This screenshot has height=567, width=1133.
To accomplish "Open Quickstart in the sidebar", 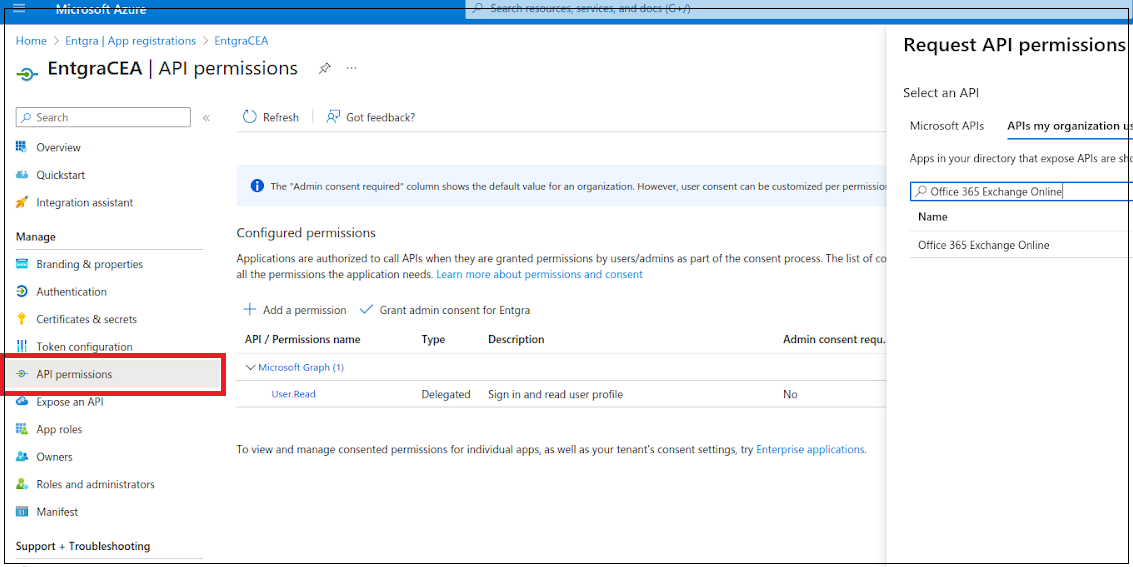I will click(61, 175).
